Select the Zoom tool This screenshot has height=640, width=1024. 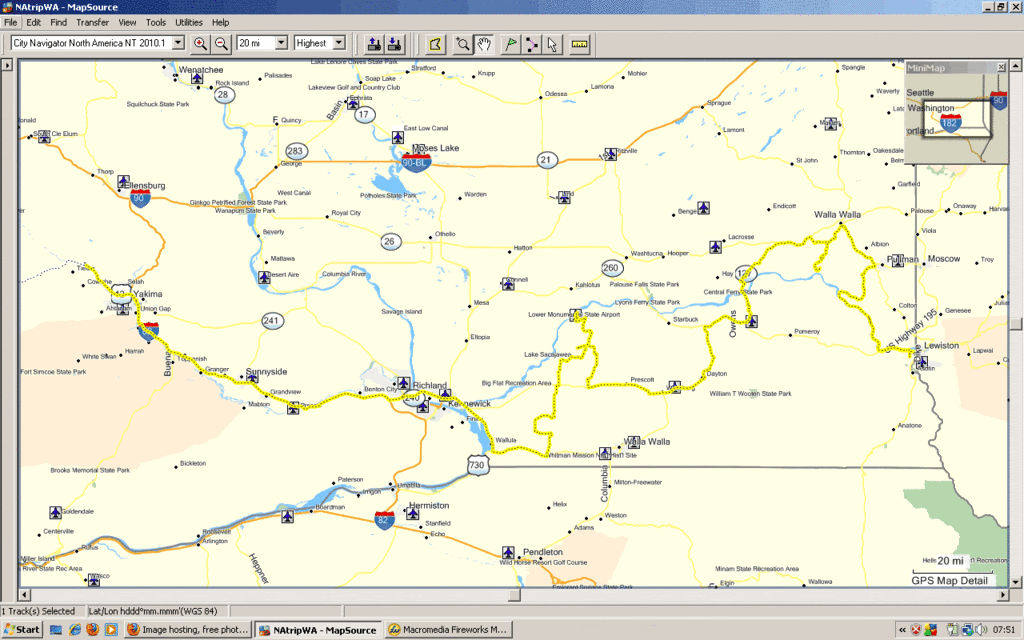coord(462,44)
